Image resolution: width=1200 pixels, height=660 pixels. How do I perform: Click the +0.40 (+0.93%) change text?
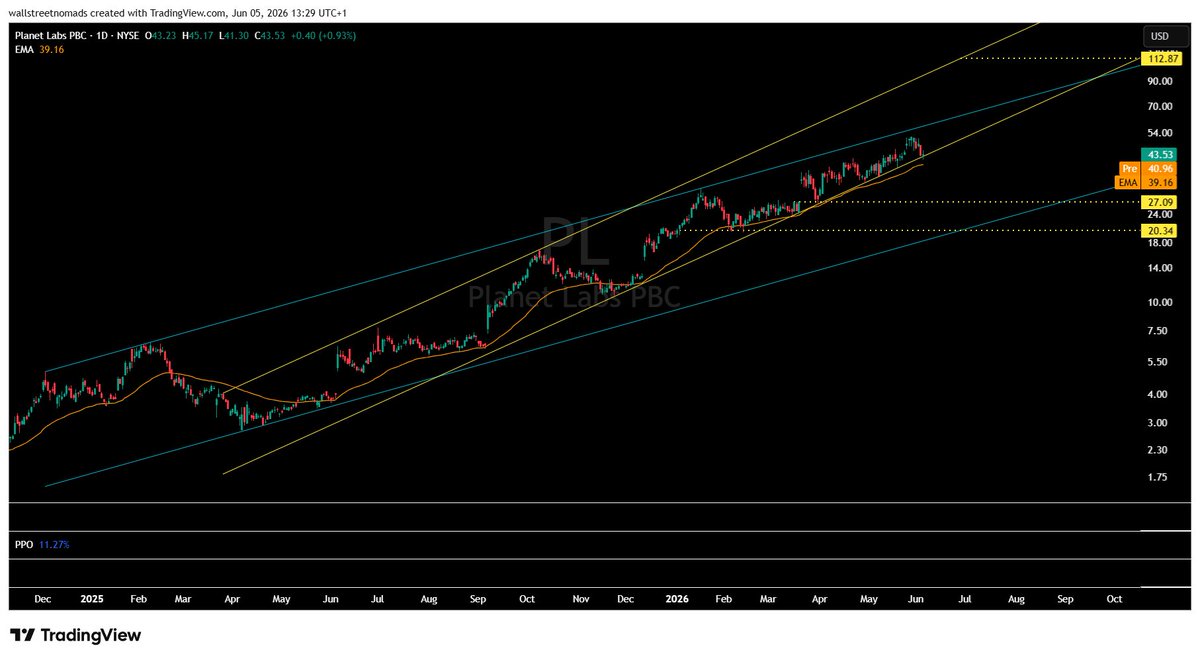[323, 36]
